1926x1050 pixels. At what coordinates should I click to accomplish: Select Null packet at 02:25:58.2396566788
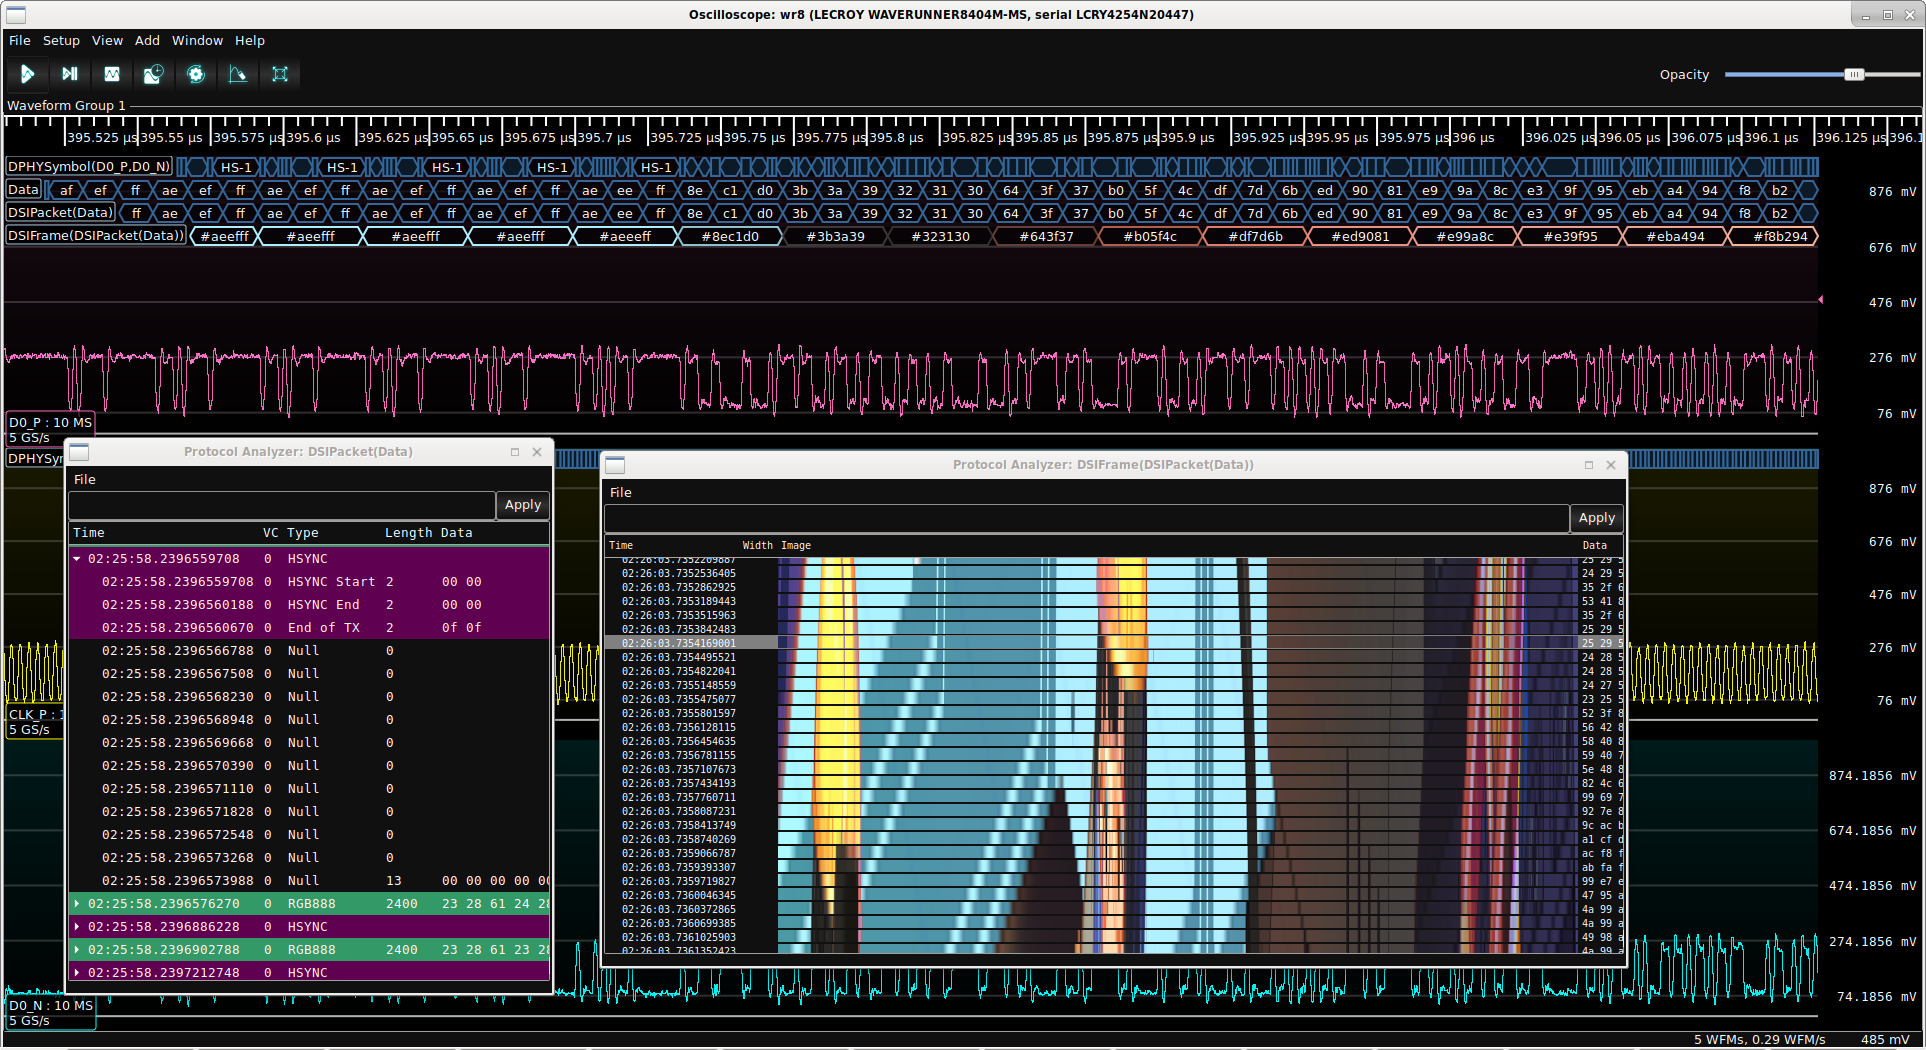pos(309,651)
